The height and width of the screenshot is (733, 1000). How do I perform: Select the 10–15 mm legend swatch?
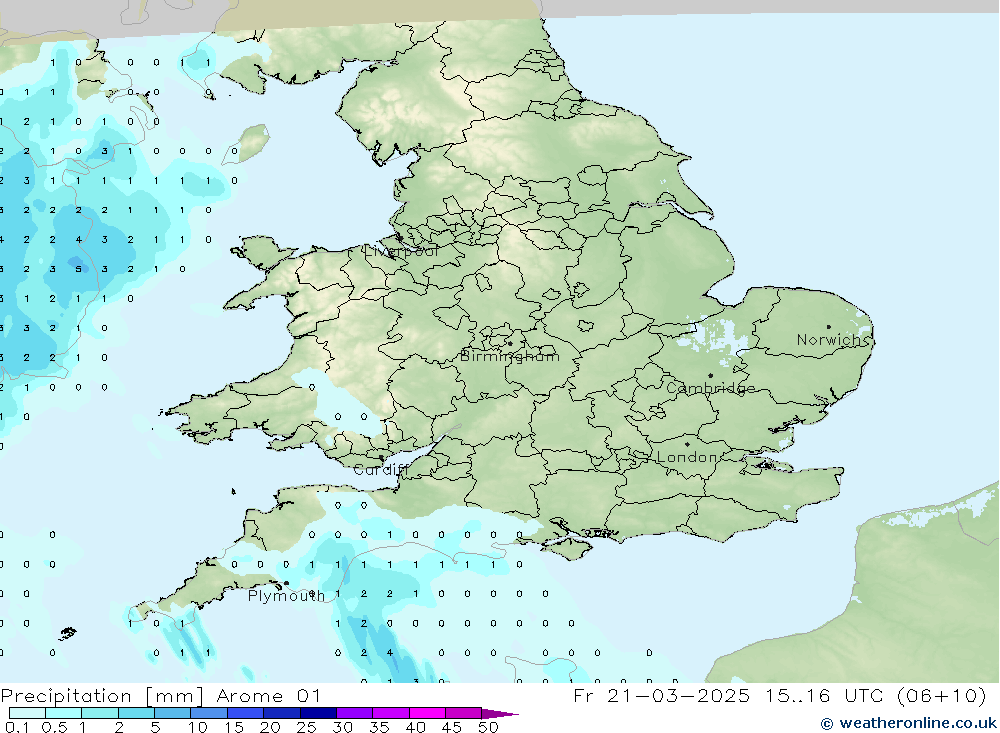pyautogui.click(x=209, y=713)
